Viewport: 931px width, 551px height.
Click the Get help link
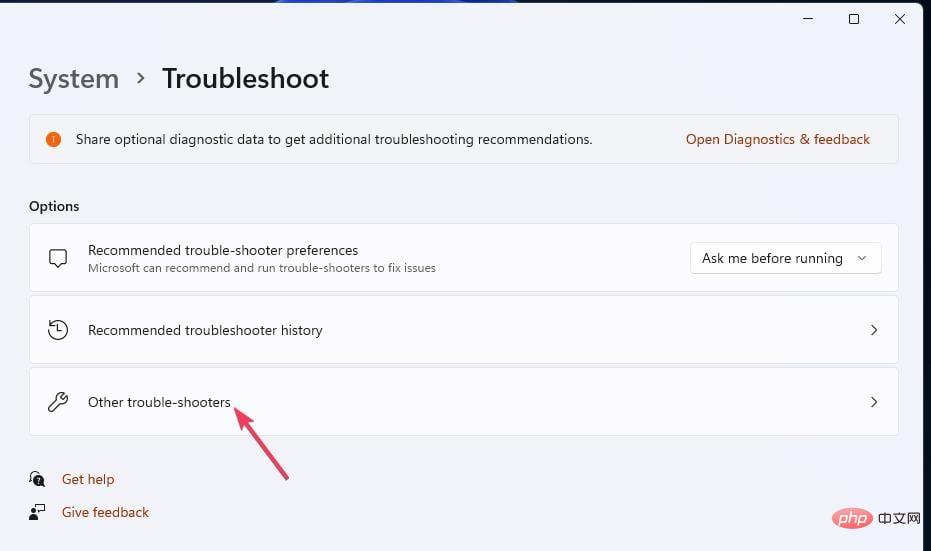click(88, 479)
